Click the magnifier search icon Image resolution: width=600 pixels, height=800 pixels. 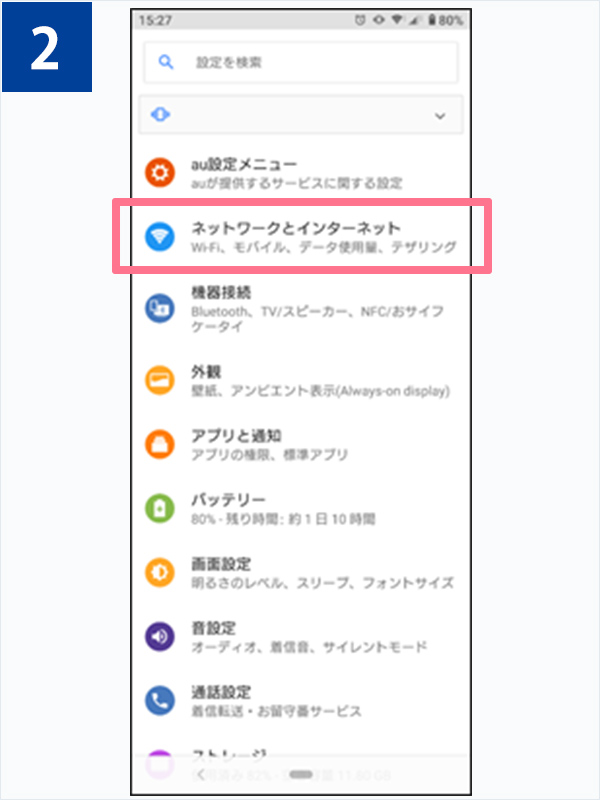coord(166,62)
